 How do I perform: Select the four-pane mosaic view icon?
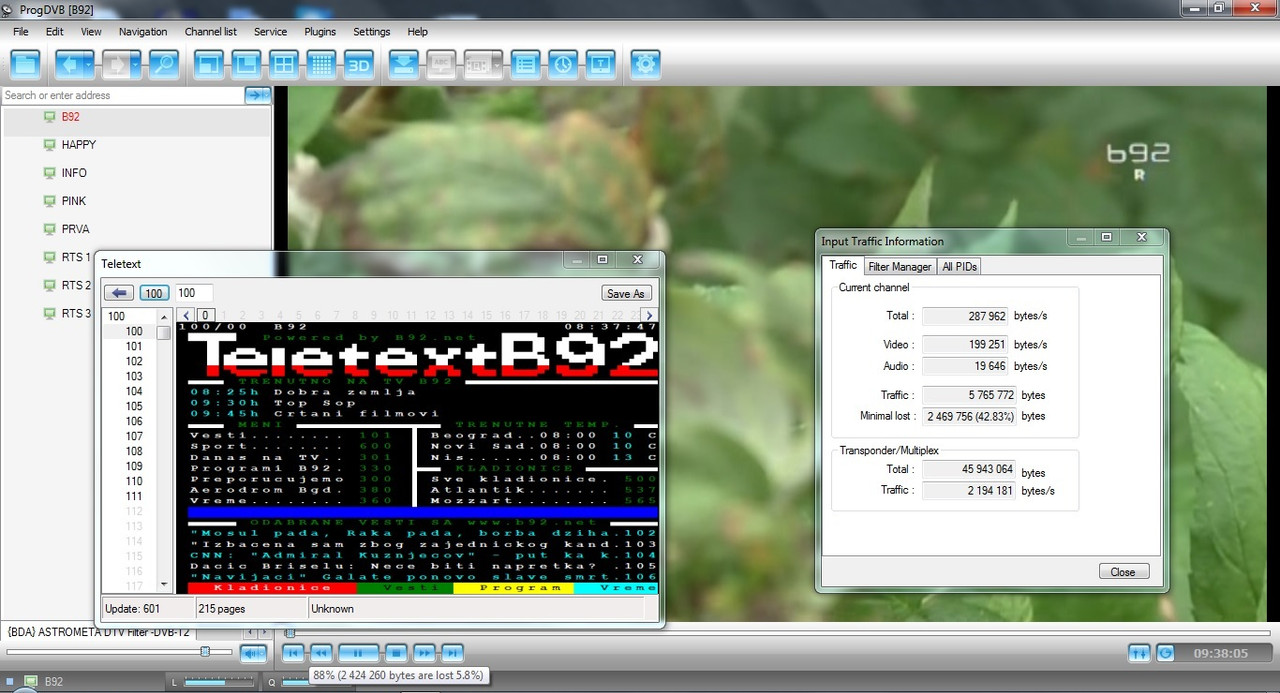tap(284, 65)
